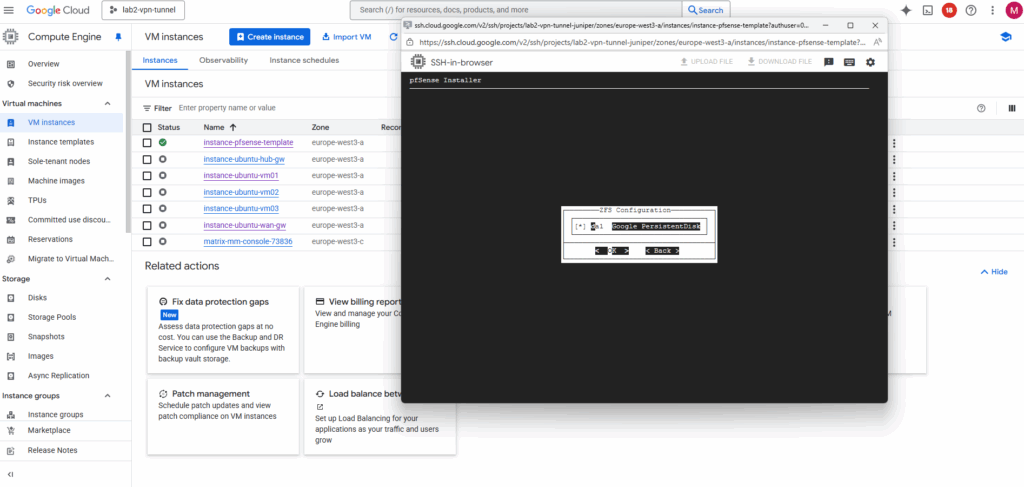Toggle the select-all instances checkbox
The width and height of the screenshot is (1024, 487).
pyautogui.click(x=147, y=127)
